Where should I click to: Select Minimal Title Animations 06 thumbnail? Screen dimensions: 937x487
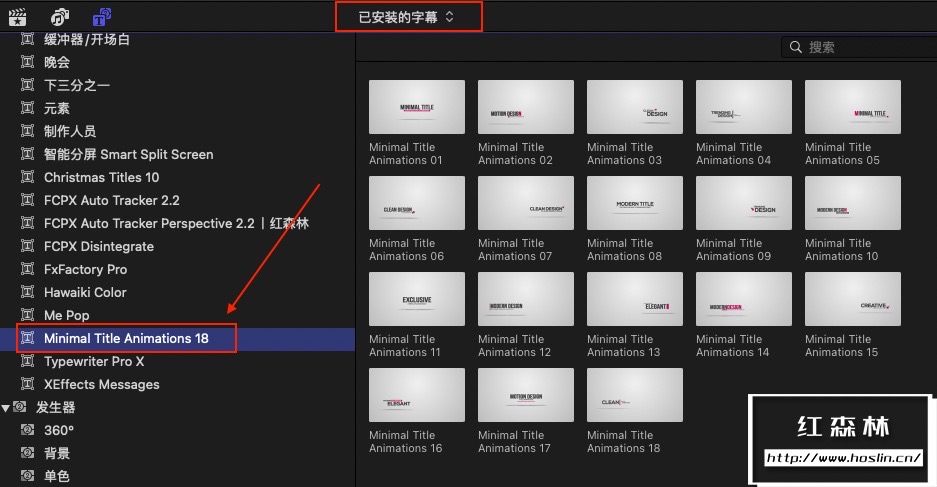[x=417, y=203]
